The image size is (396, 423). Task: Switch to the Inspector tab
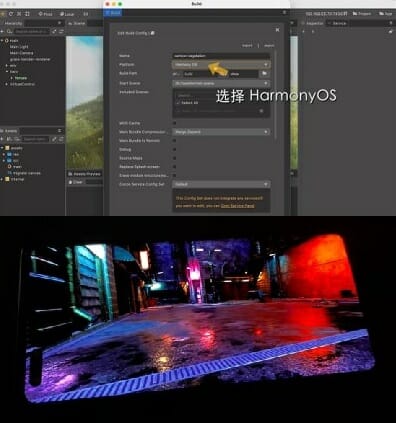pyautogui.click(x=313, y=23)
